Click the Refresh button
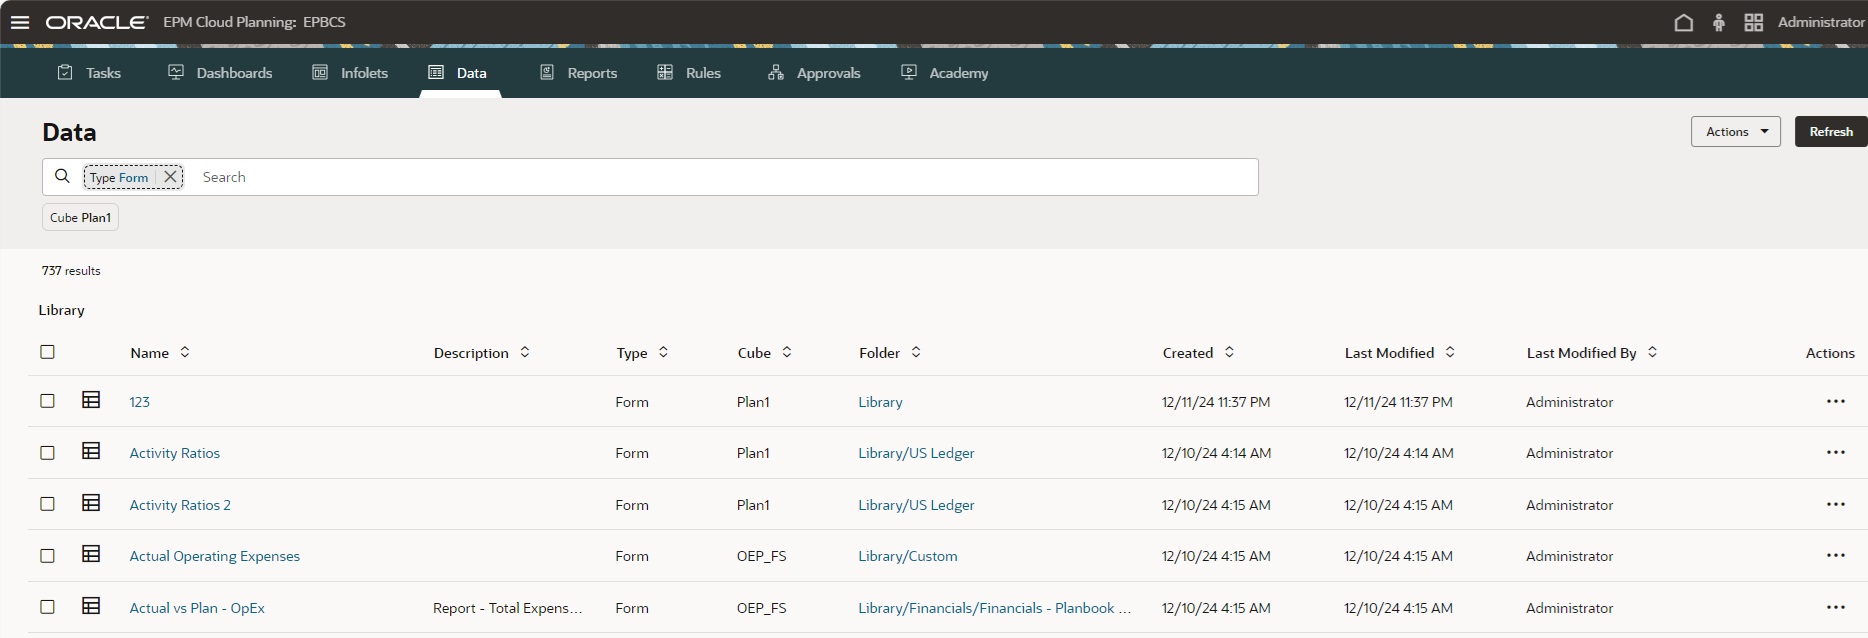The image size is (1868, 638). tap(1830, 132)
